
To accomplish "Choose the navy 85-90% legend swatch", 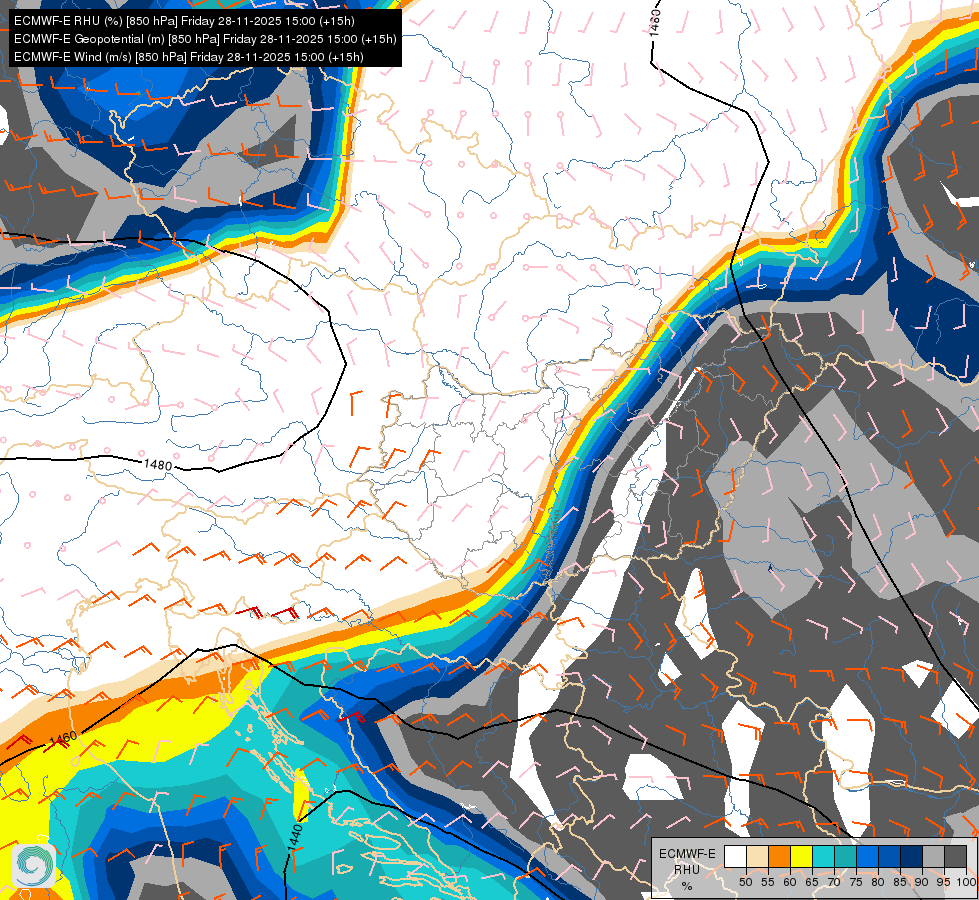I will pos(912,856).
